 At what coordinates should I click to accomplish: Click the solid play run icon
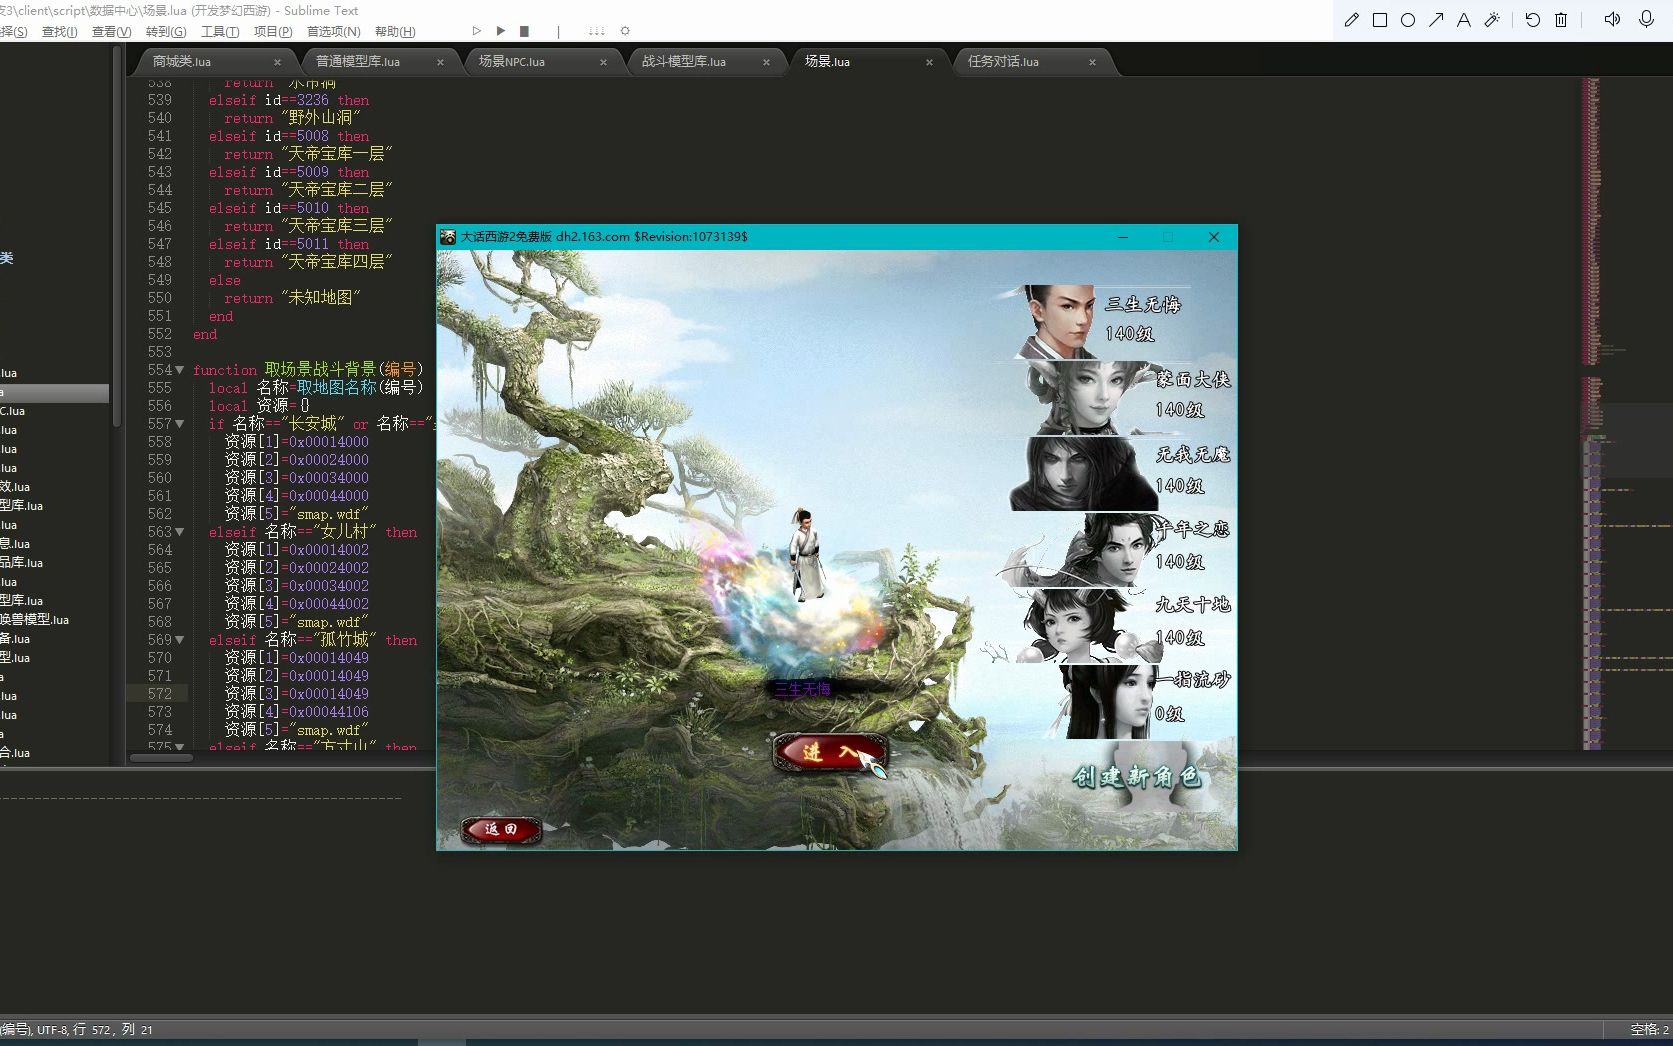point(501,31)
